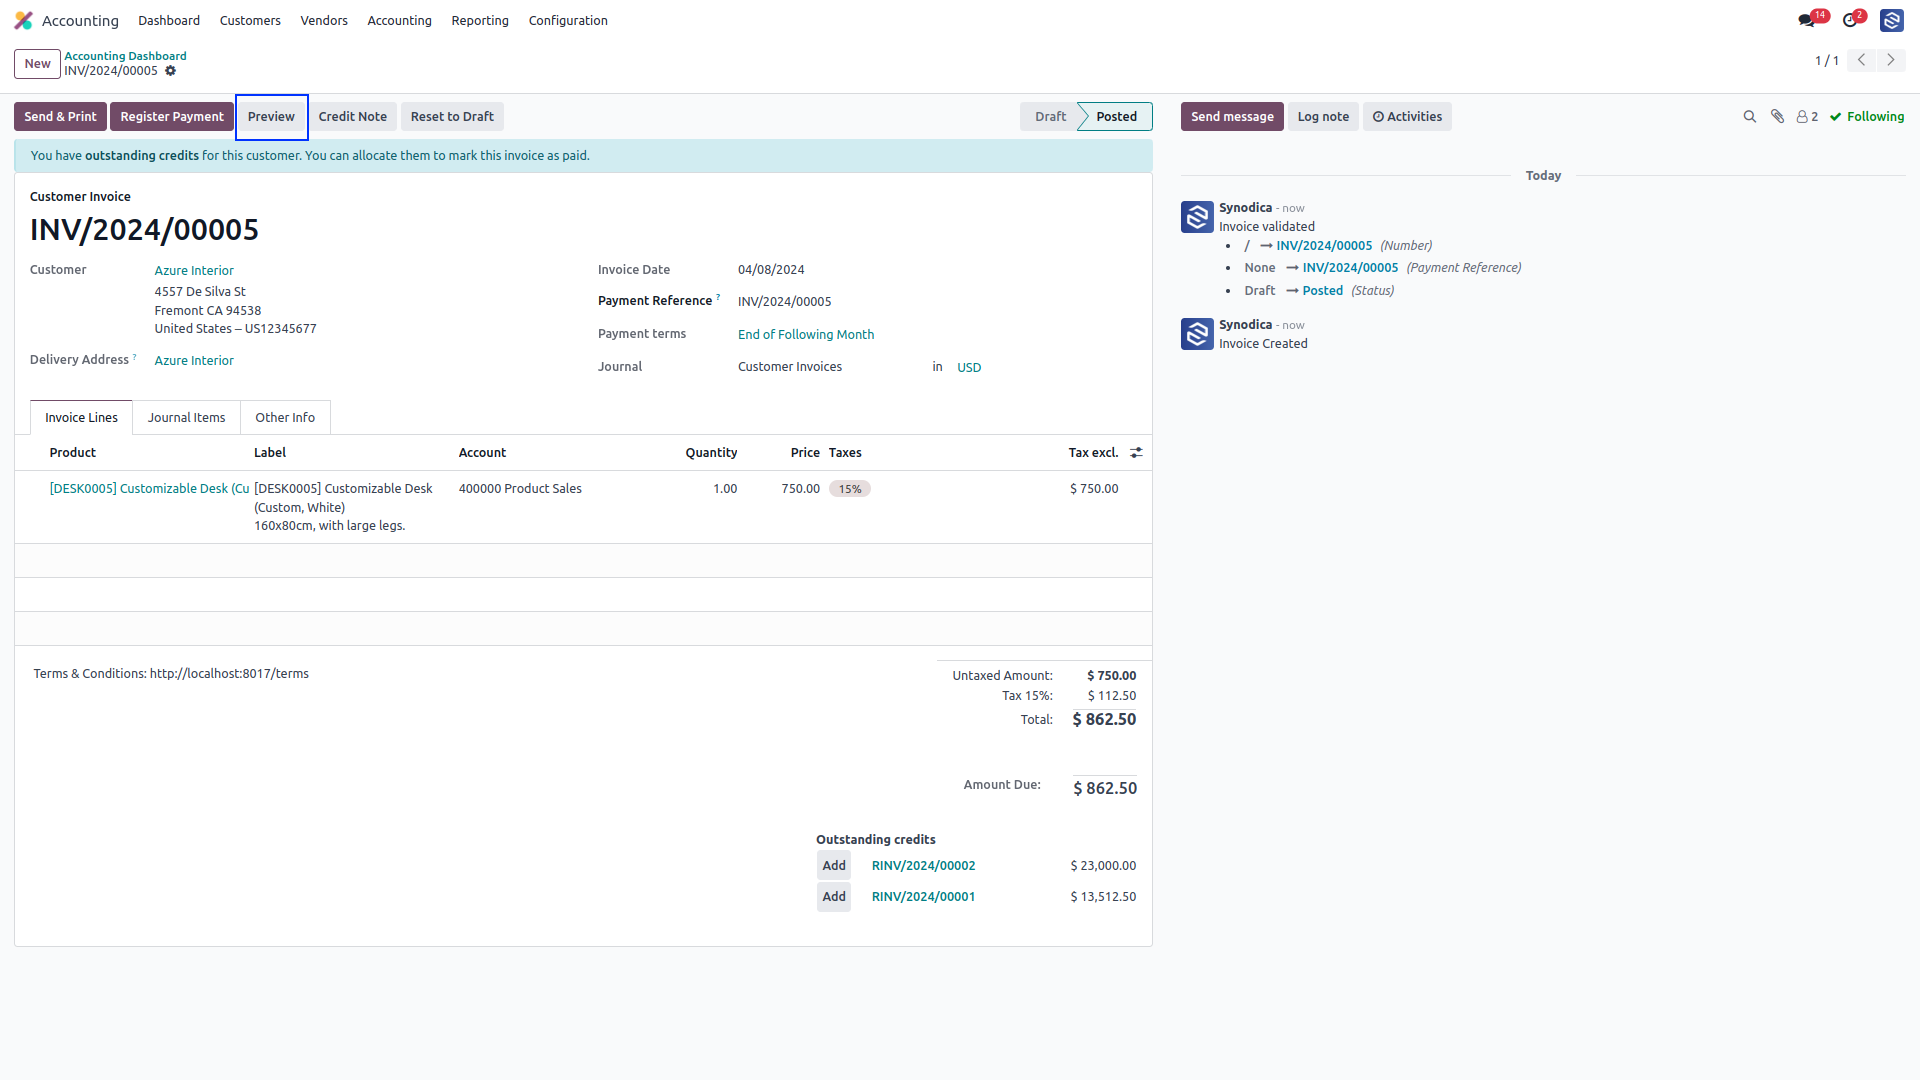1920x1080 pixels.
Task: Click INV/2024/00005 Number link in chatter
Action: pos(1324,246)
